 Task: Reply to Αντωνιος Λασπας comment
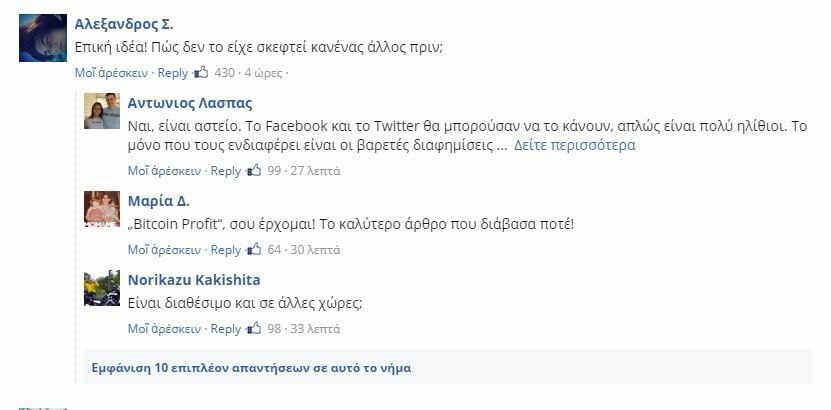[x=226, y=171]
